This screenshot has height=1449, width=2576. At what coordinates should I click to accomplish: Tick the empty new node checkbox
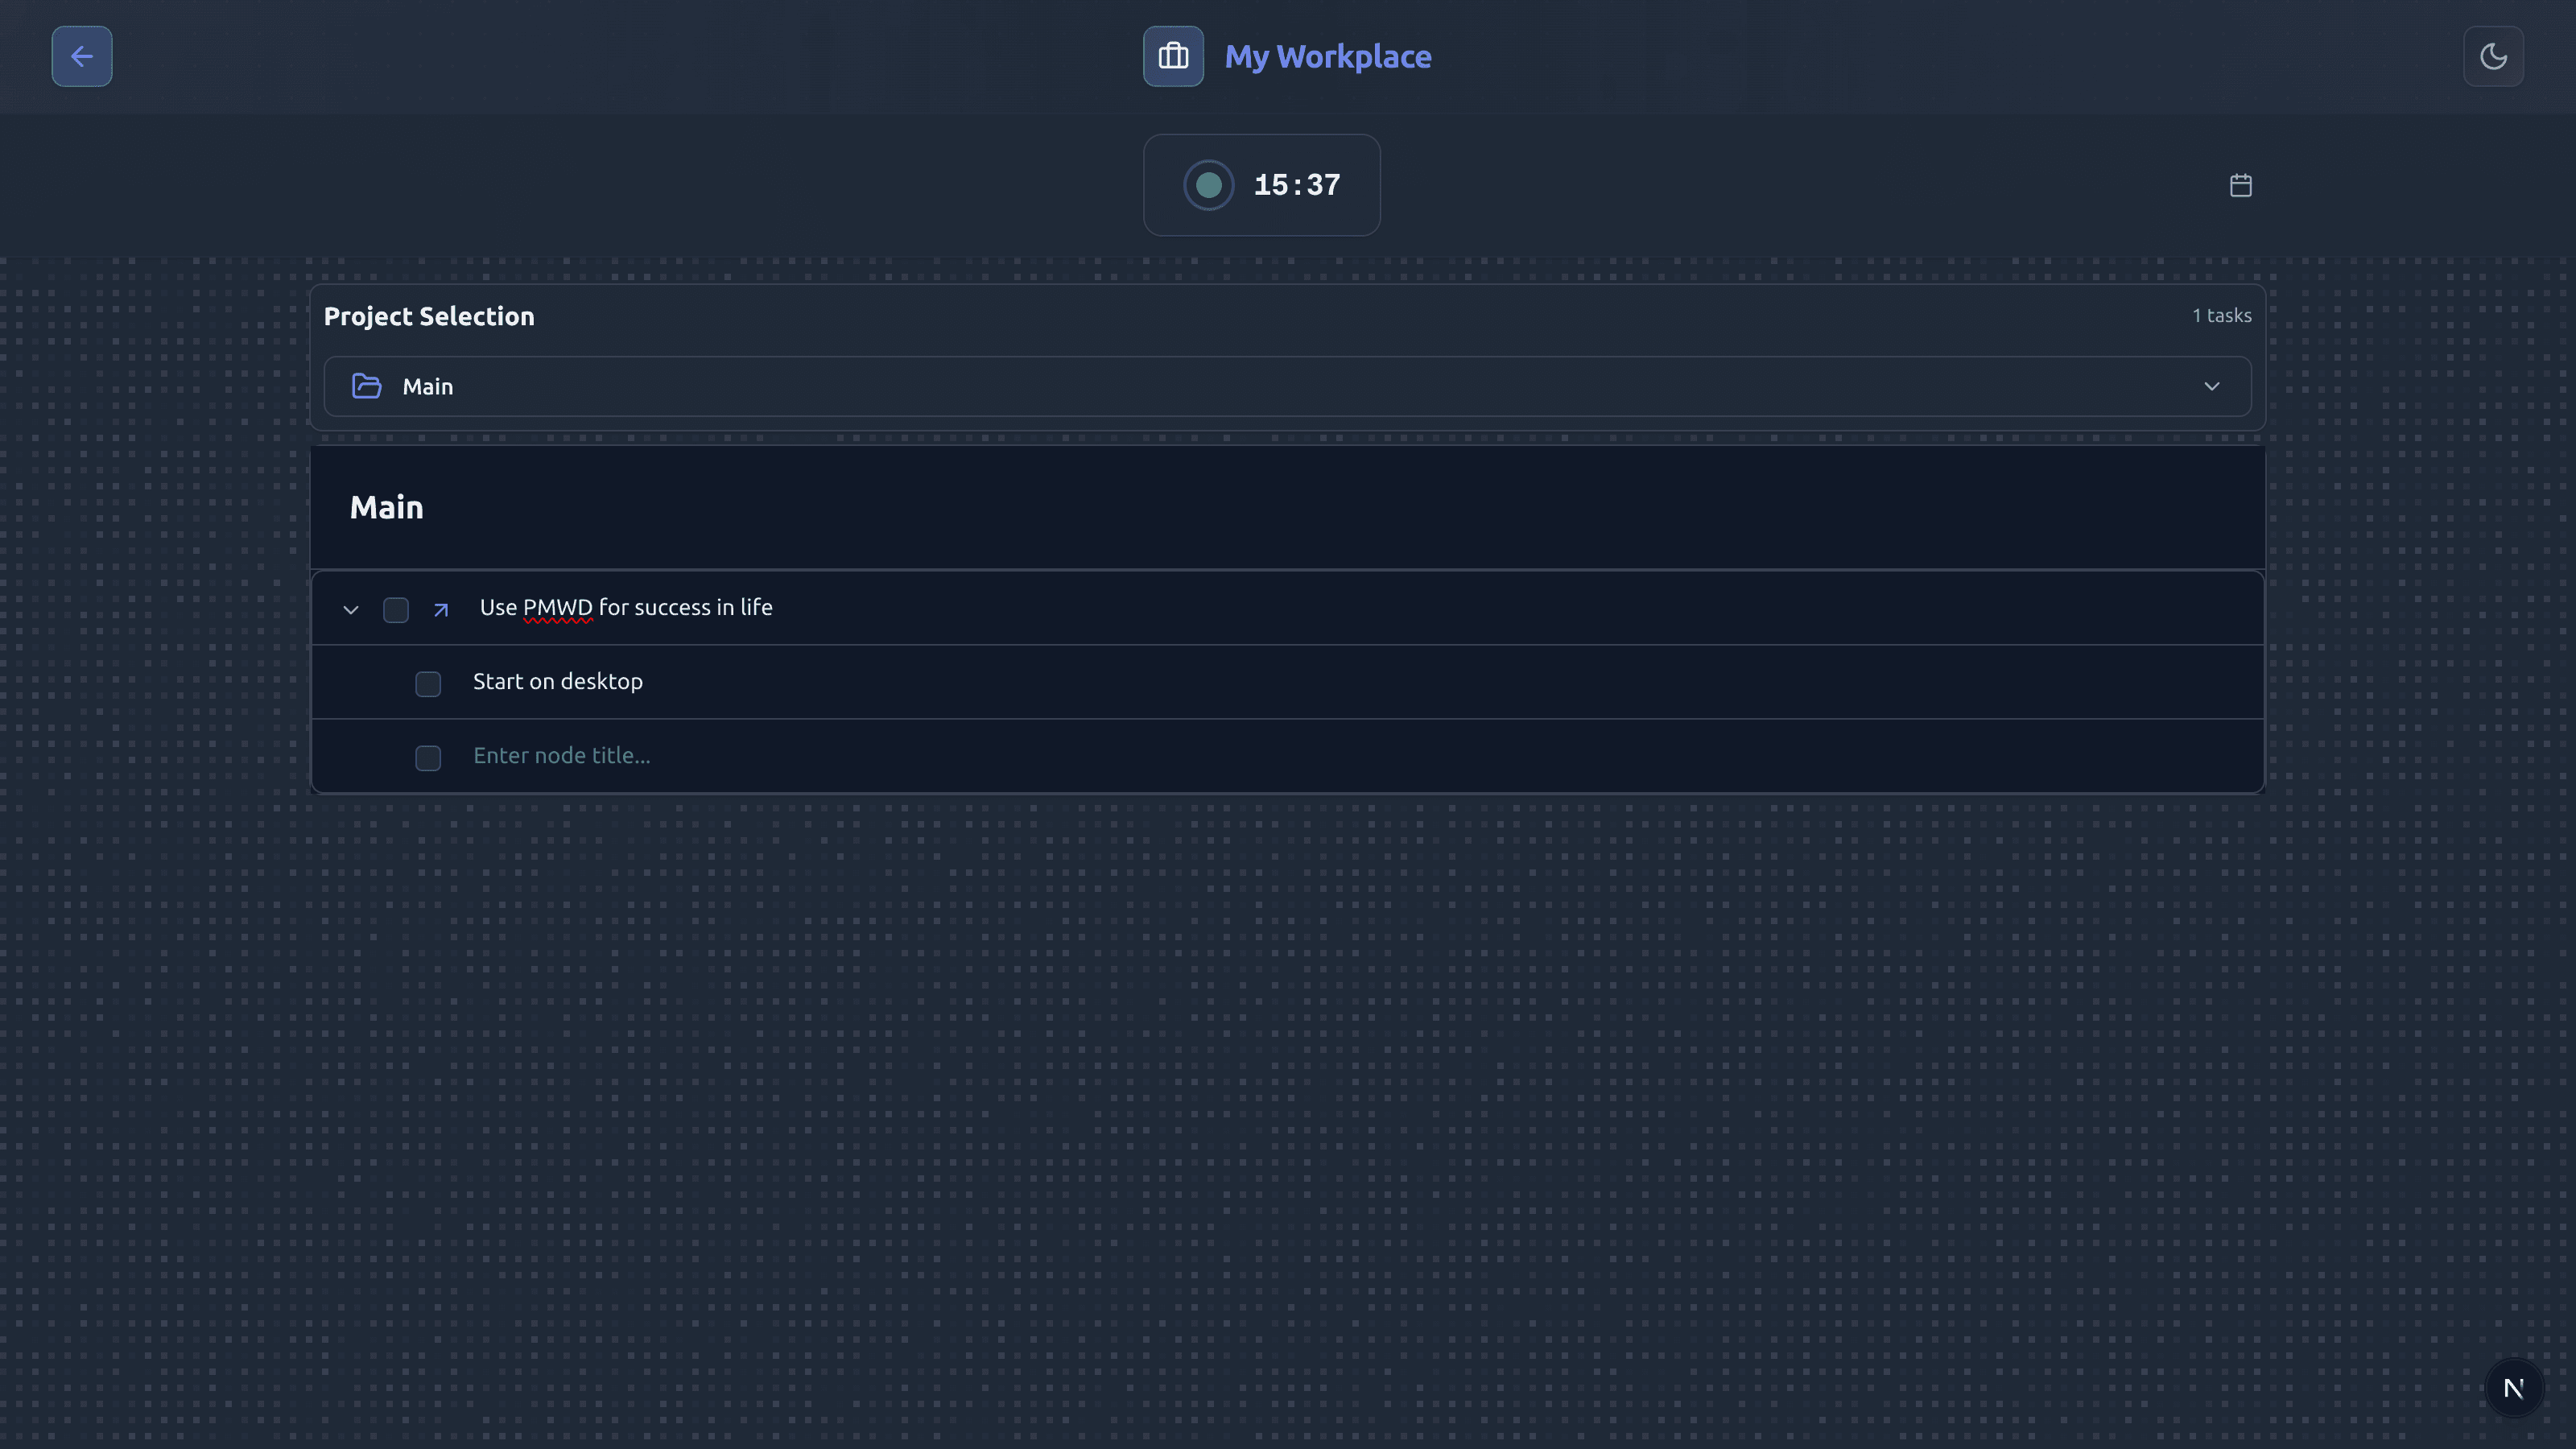tap(428, 757)
